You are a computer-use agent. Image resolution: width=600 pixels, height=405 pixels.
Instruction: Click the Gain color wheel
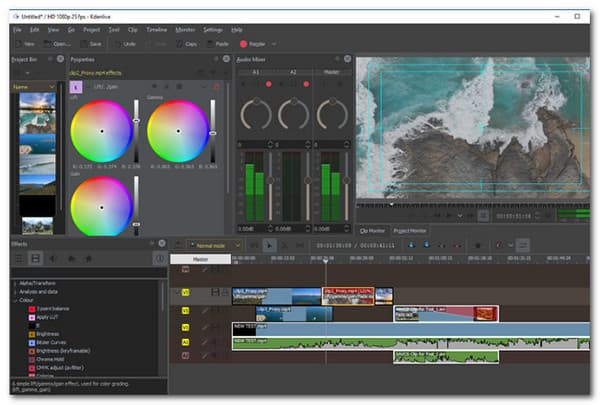[101, 207]
